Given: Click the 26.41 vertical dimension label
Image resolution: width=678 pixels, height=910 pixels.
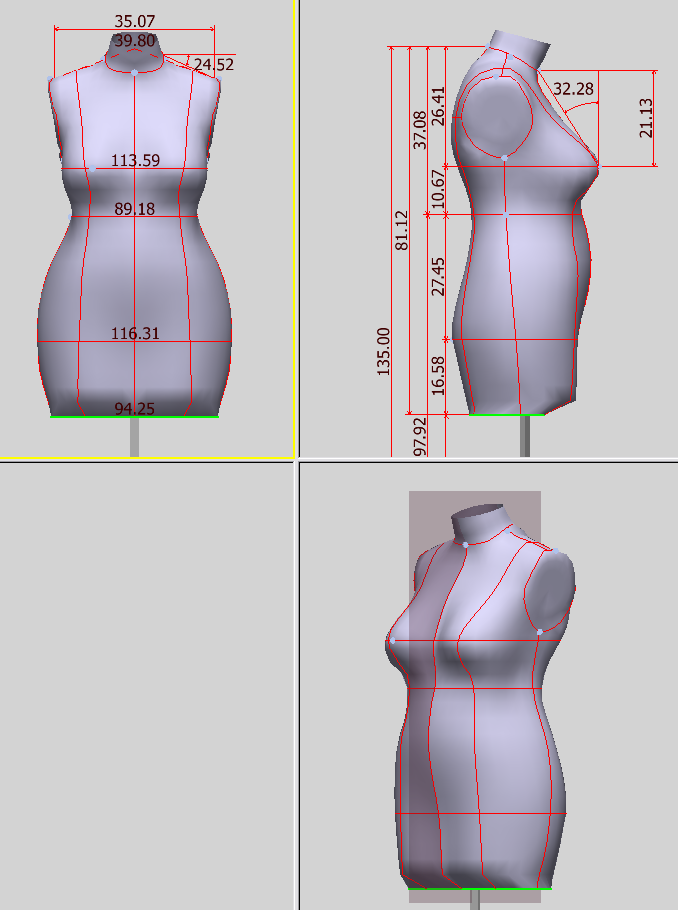Looking at the screenshot, I should 439,106.
